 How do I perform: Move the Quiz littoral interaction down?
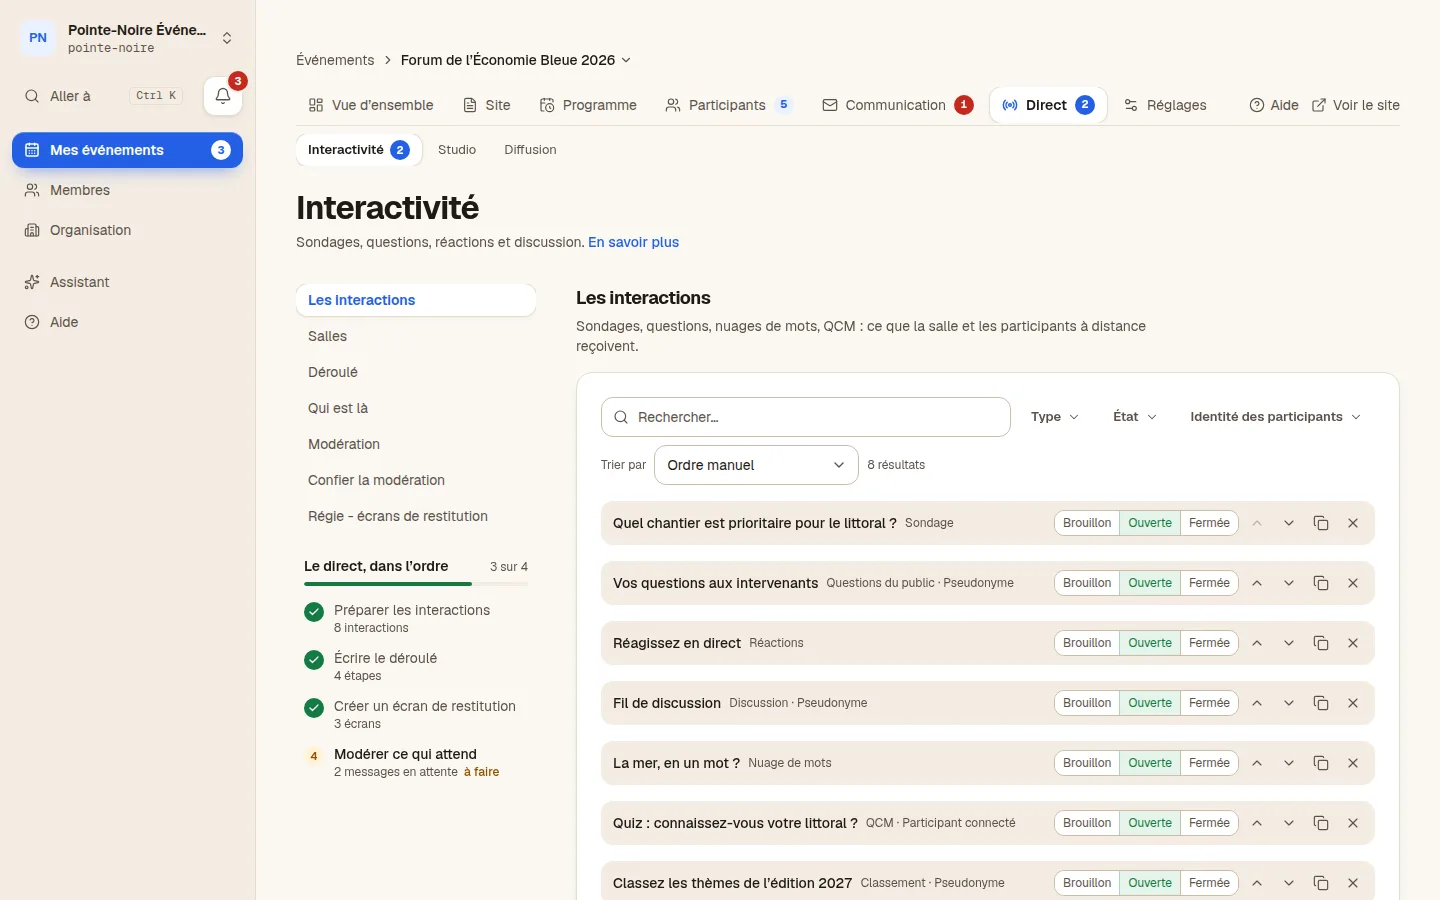click(1289, 823)
